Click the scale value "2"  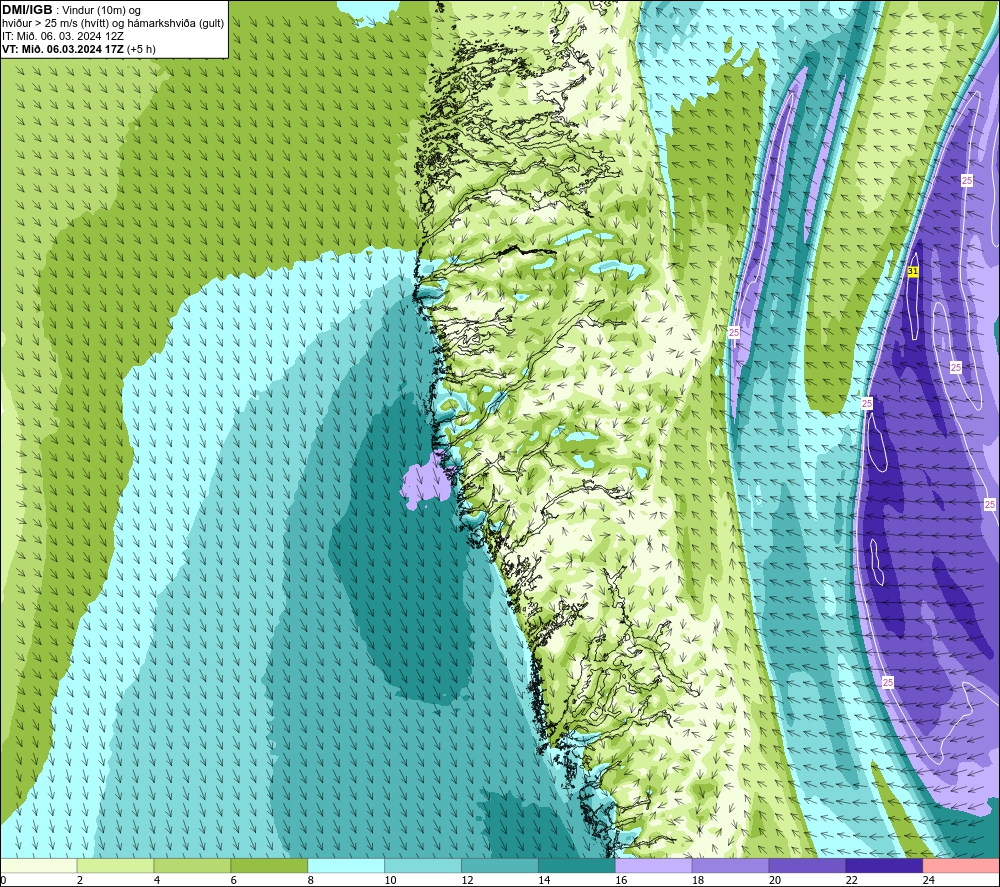click(80, 880)
